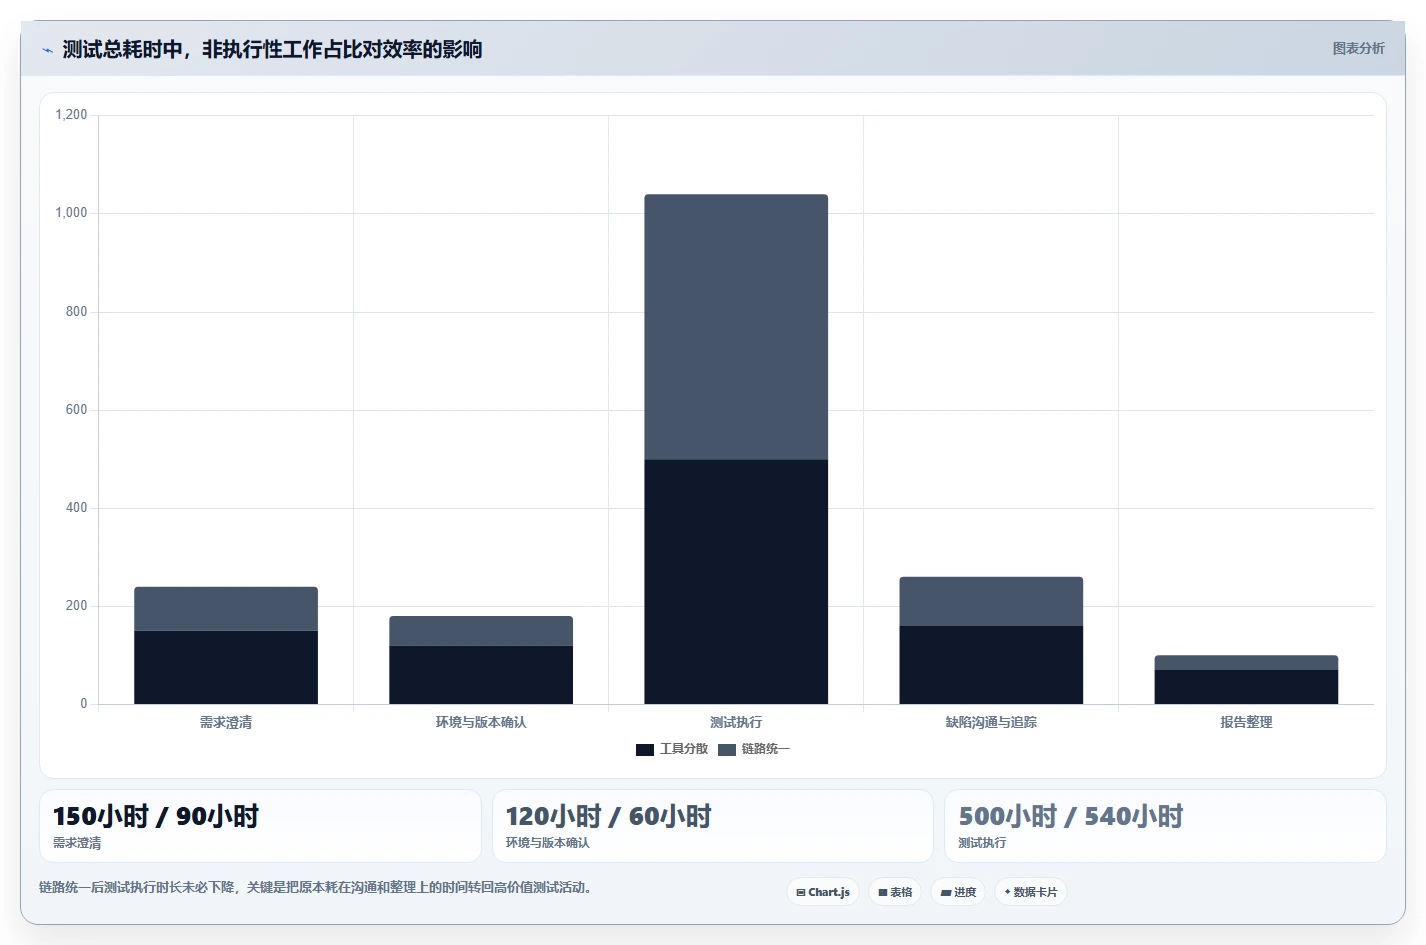This screenshot has width=1426, height=945.
Task: Click the 1,200 y-axis tick label
Action: tap(71, 115)
